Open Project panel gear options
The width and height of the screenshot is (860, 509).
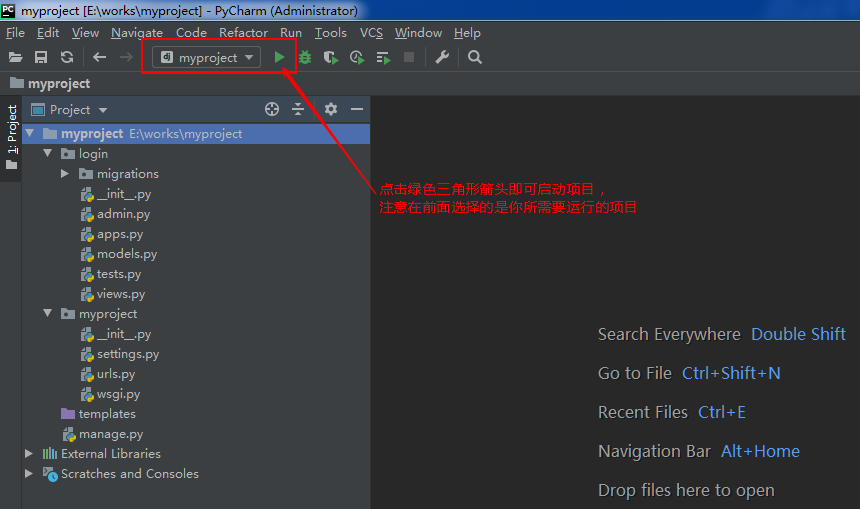331,109
